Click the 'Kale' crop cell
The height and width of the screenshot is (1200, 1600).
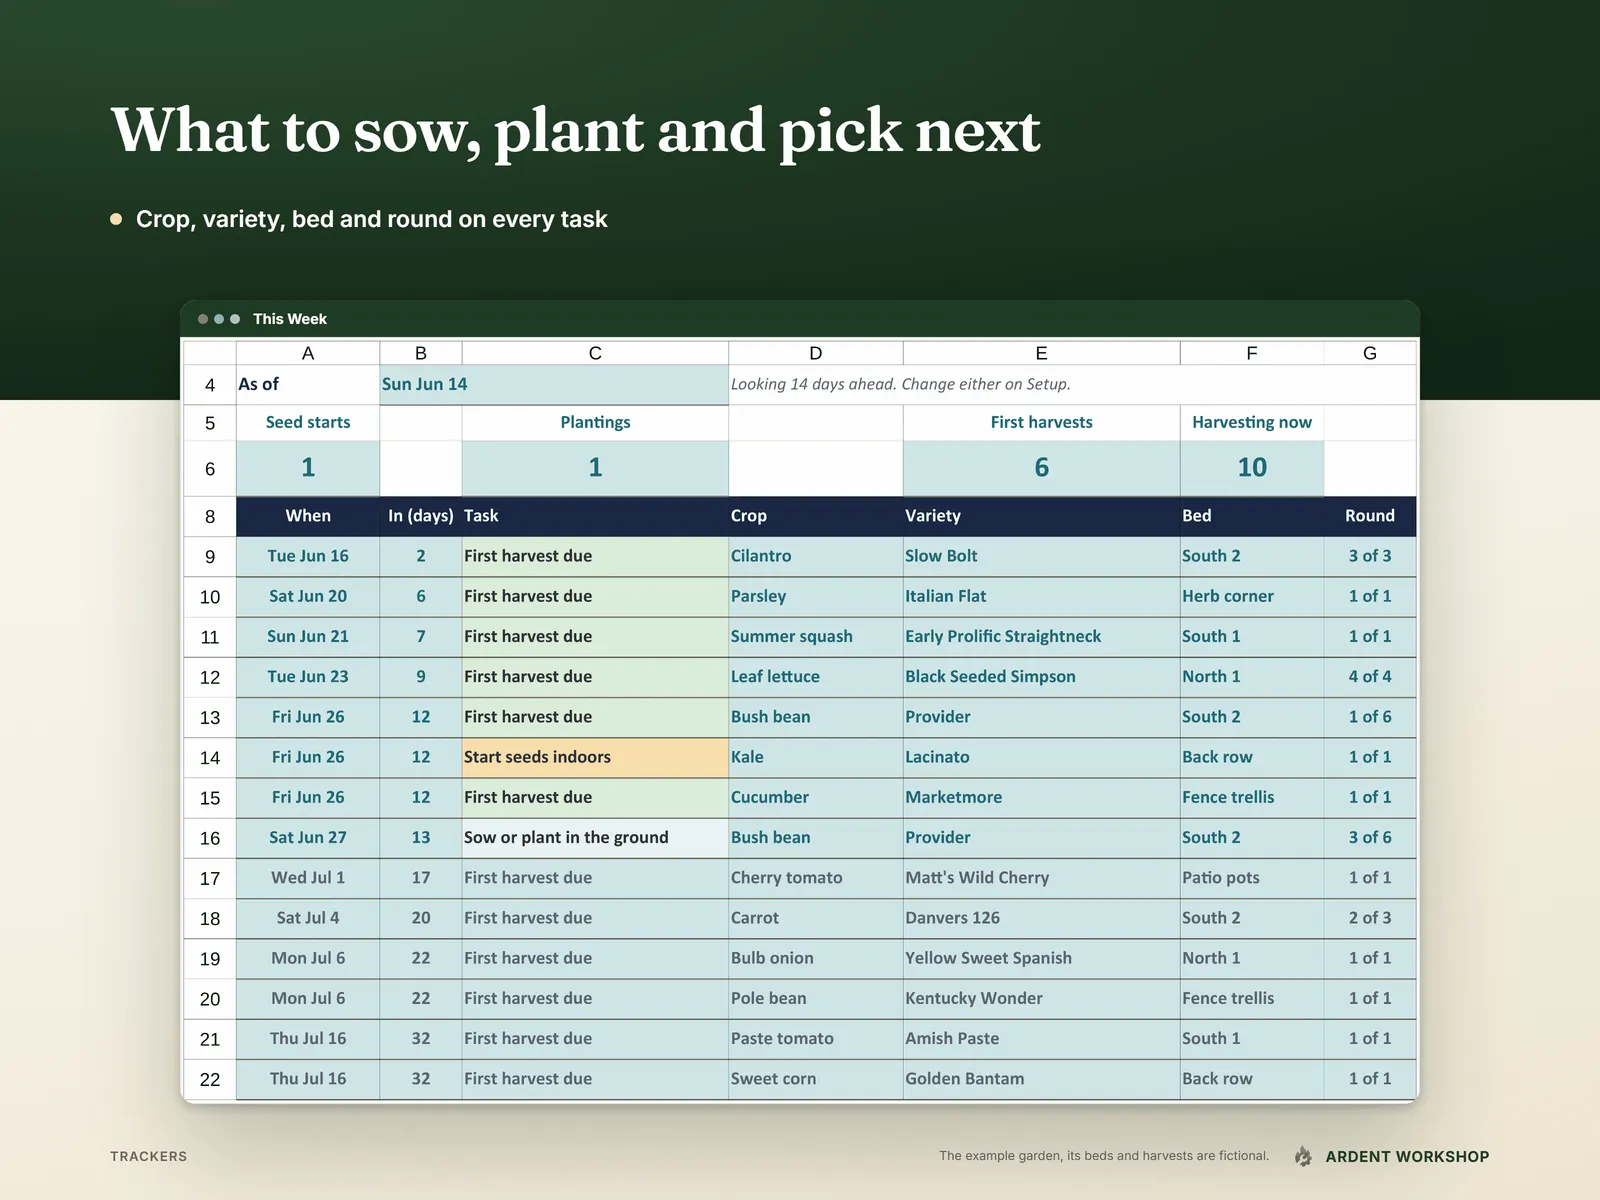815,758
